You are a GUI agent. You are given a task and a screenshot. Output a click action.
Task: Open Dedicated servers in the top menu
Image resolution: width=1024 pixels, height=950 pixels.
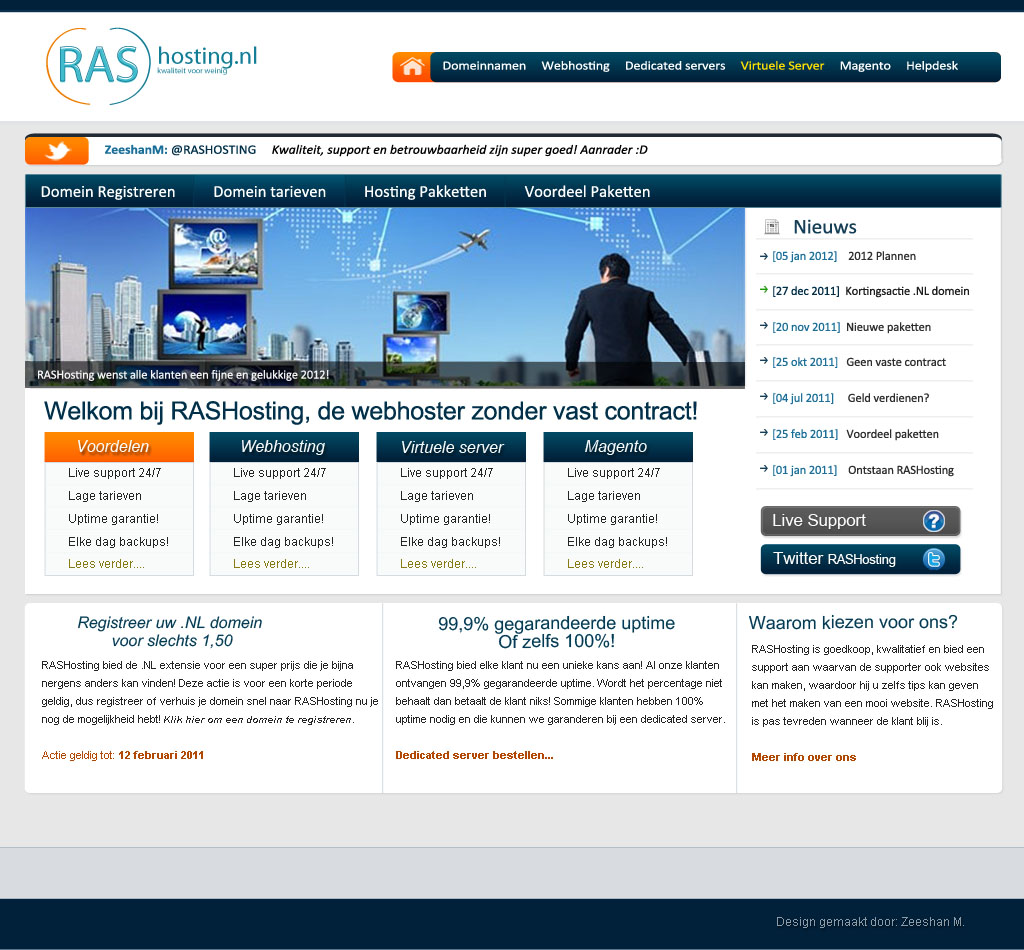(675, 66)
